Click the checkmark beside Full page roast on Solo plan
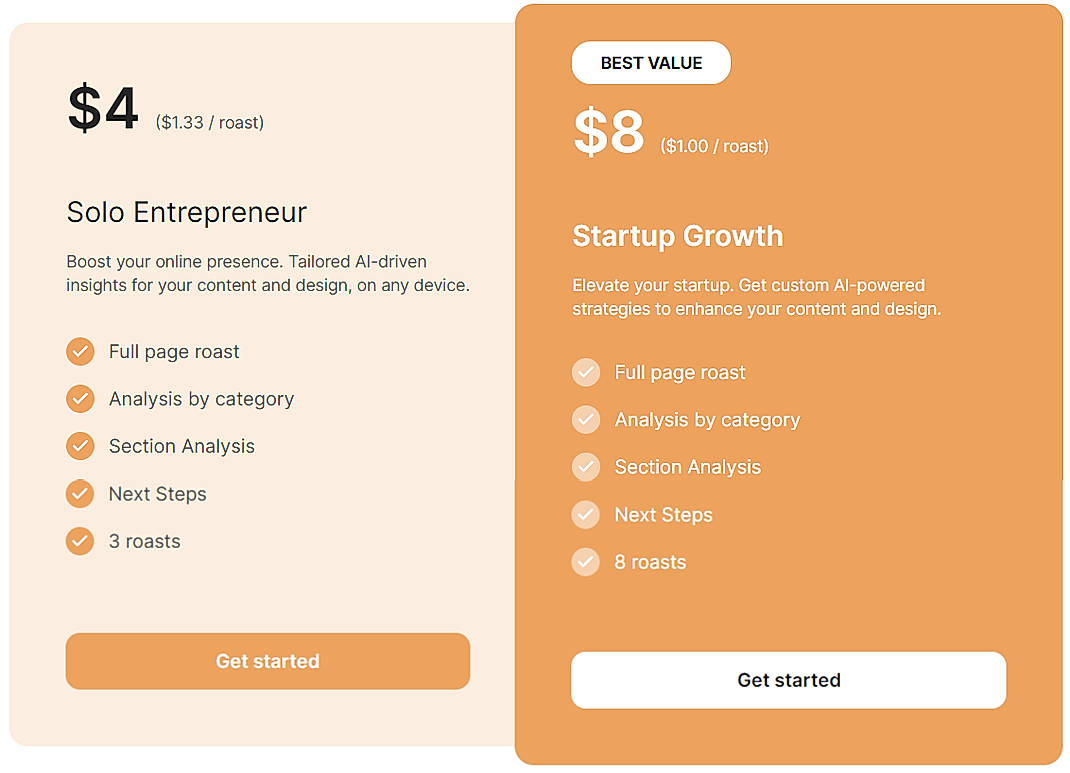 coord(80,351)
